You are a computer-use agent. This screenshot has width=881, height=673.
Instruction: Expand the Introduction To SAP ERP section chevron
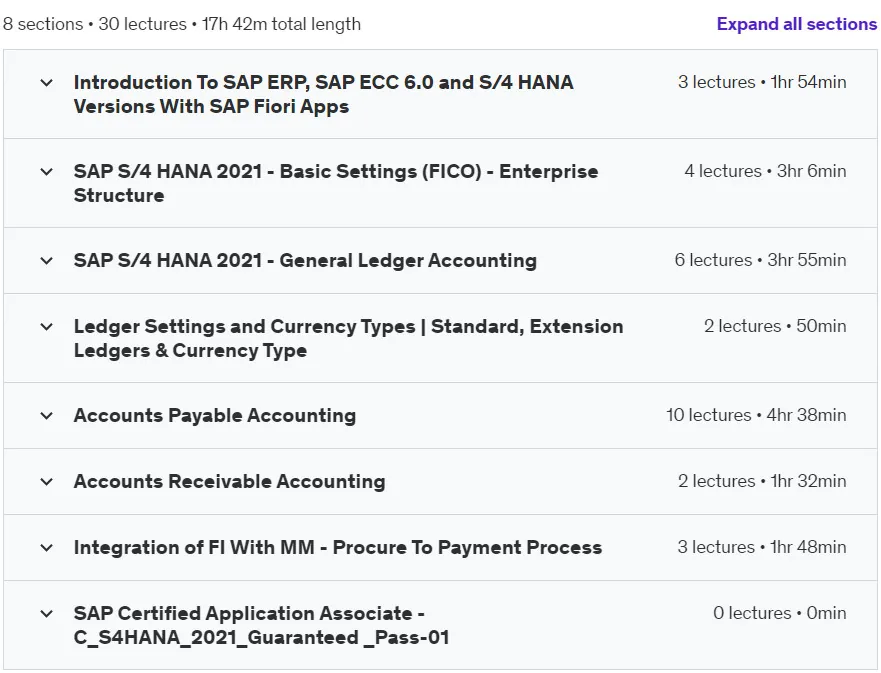(x=47, y=83)
